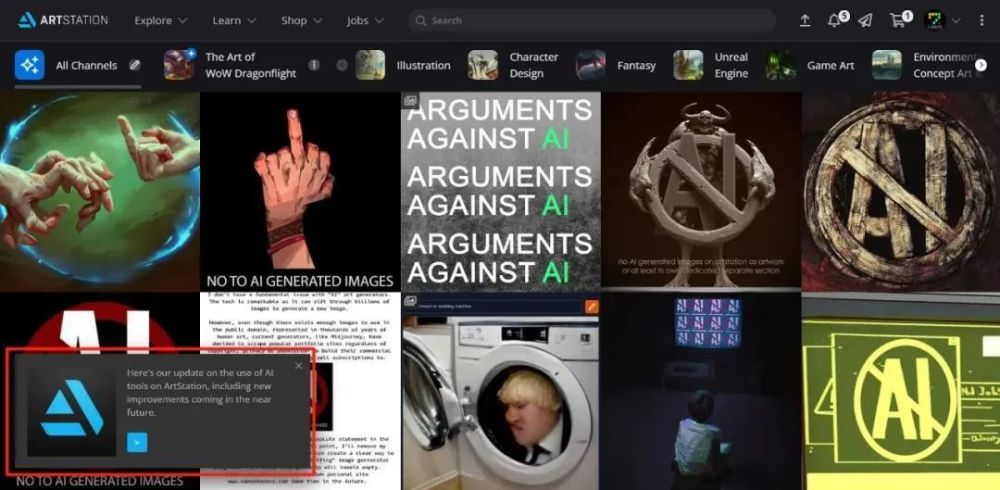Expand the Explore dropdown menu

click(x=161, y=20)
